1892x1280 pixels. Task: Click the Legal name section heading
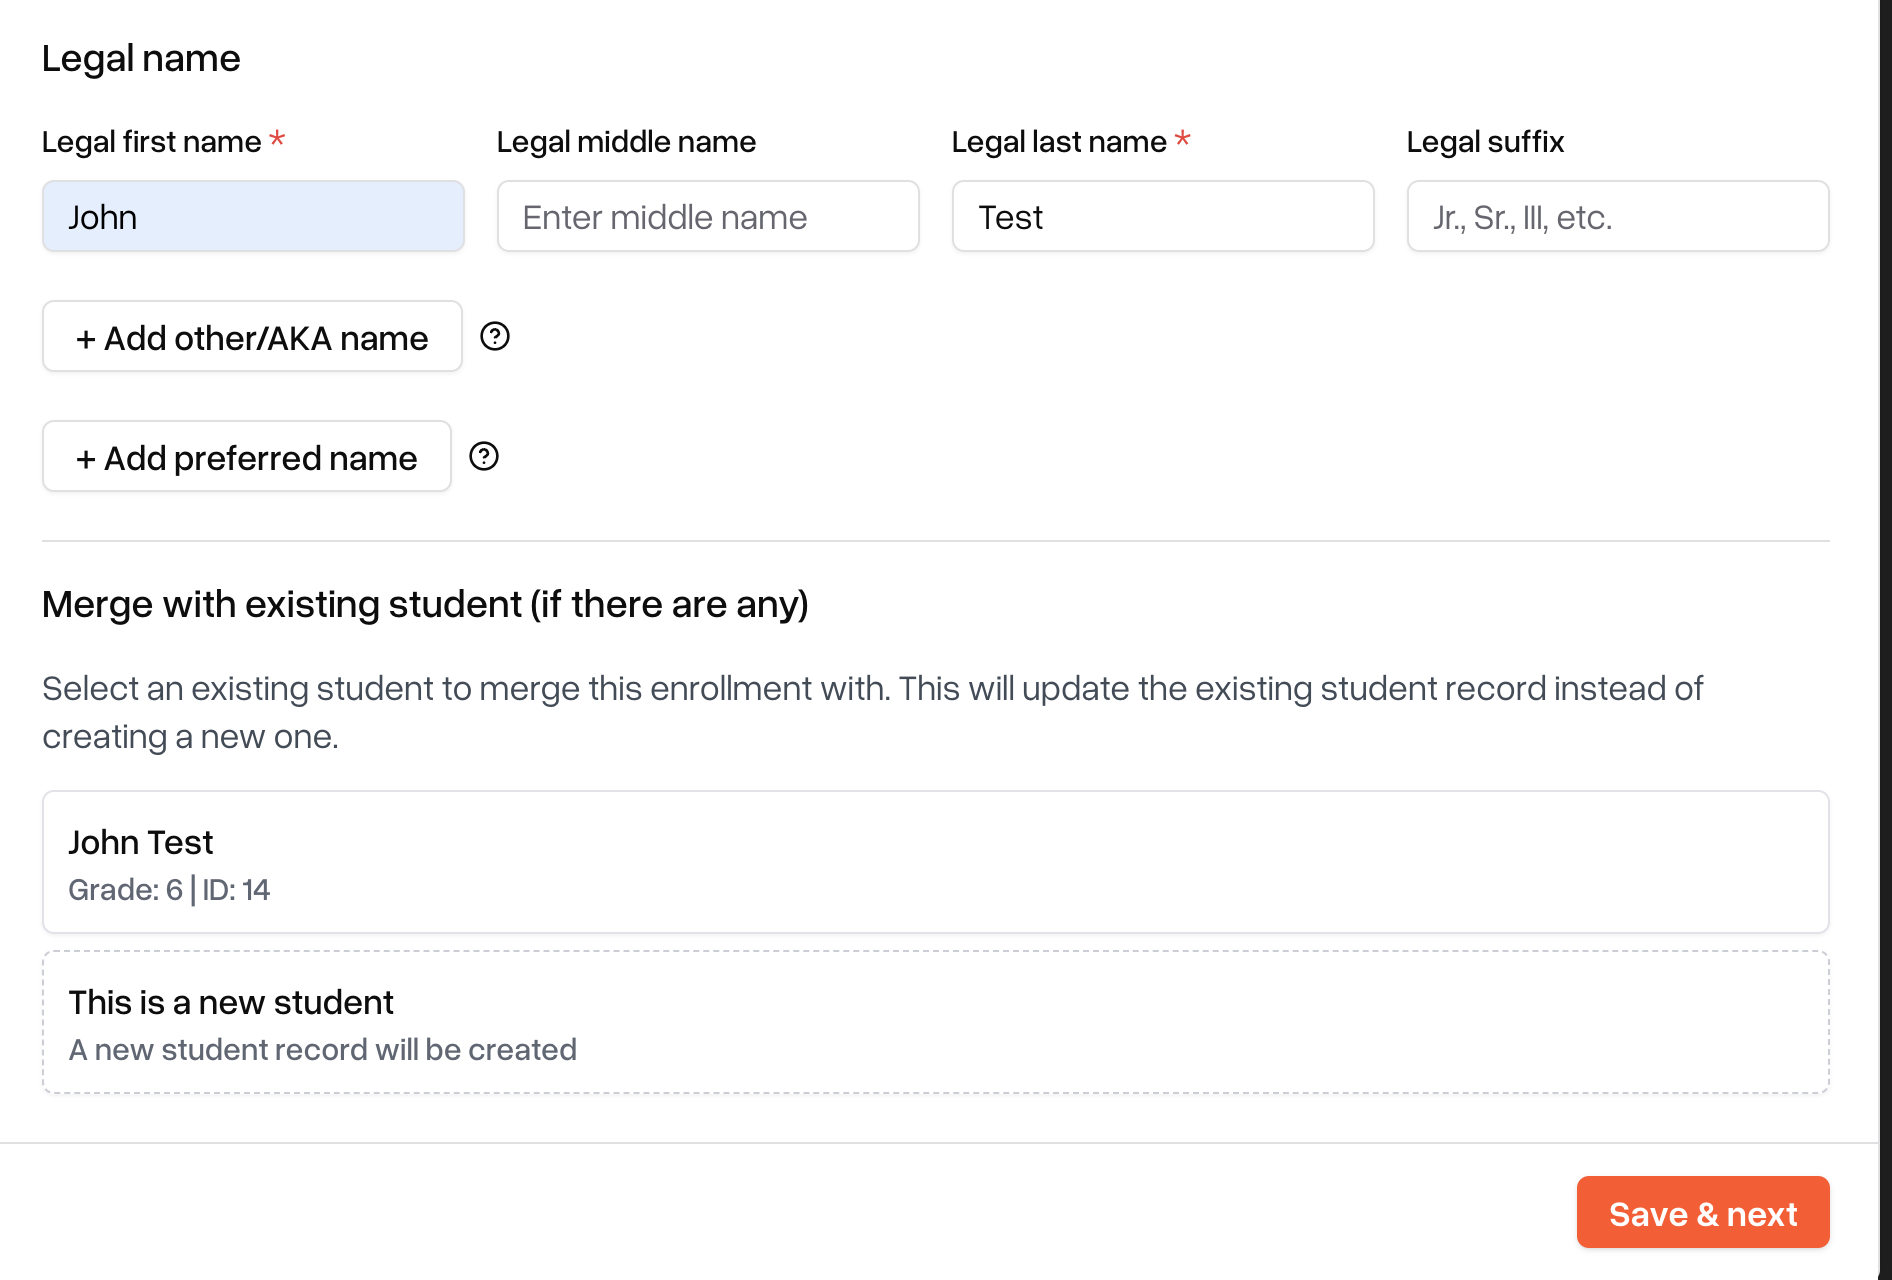coord(141,59)
